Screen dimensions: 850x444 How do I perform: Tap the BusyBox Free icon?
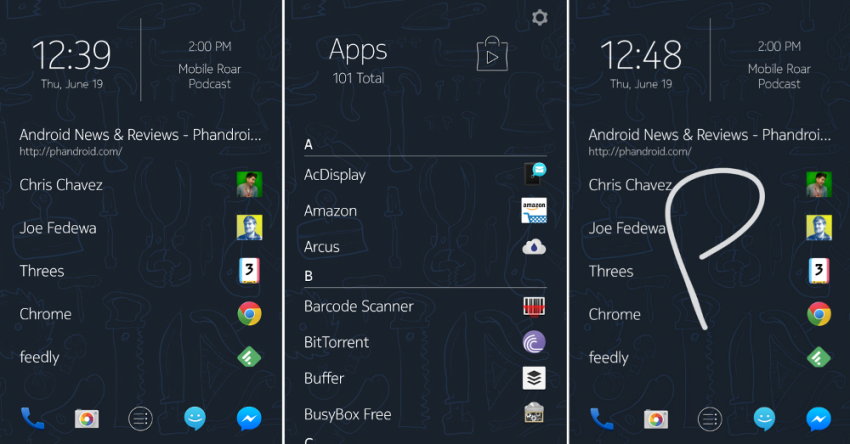pyautogui.click(x=534, y=413)
